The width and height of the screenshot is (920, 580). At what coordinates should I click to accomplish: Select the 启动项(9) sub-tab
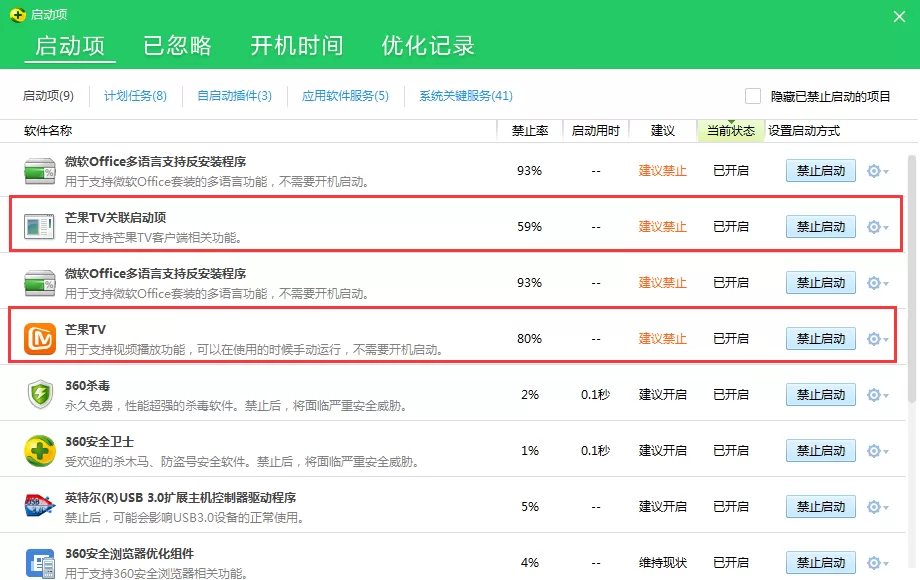point(48,96)
